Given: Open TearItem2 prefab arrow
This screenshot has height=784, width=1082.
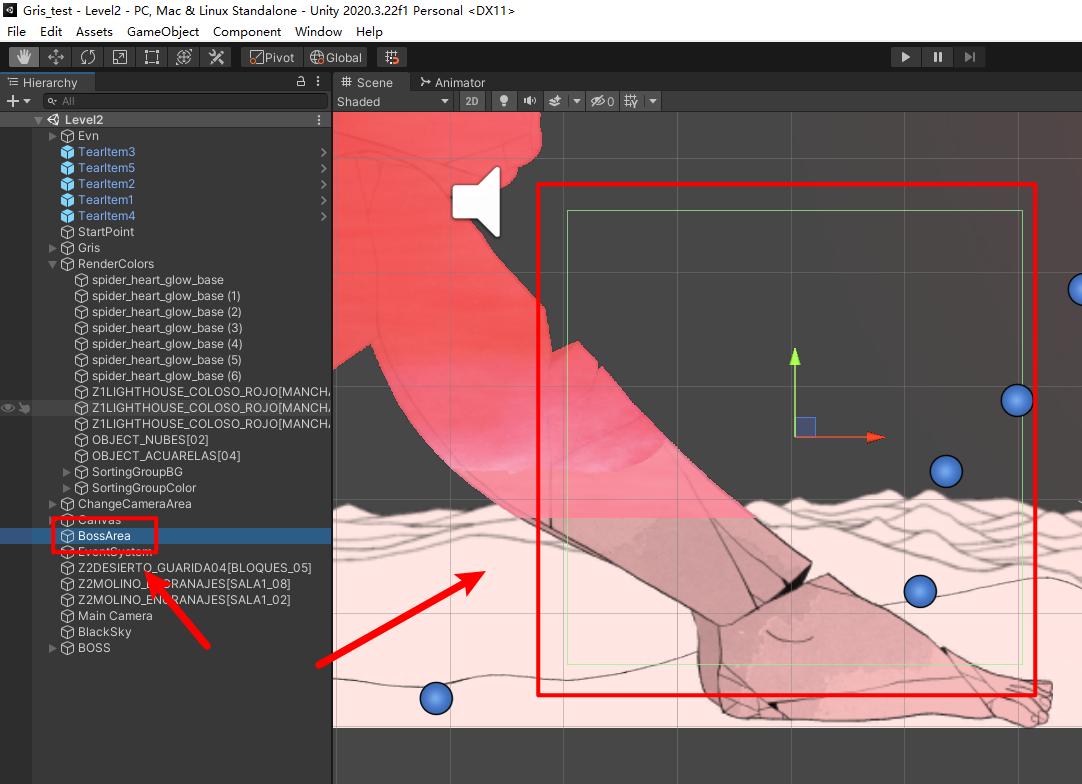Looking at the screenshot, I should click(324, 184).
